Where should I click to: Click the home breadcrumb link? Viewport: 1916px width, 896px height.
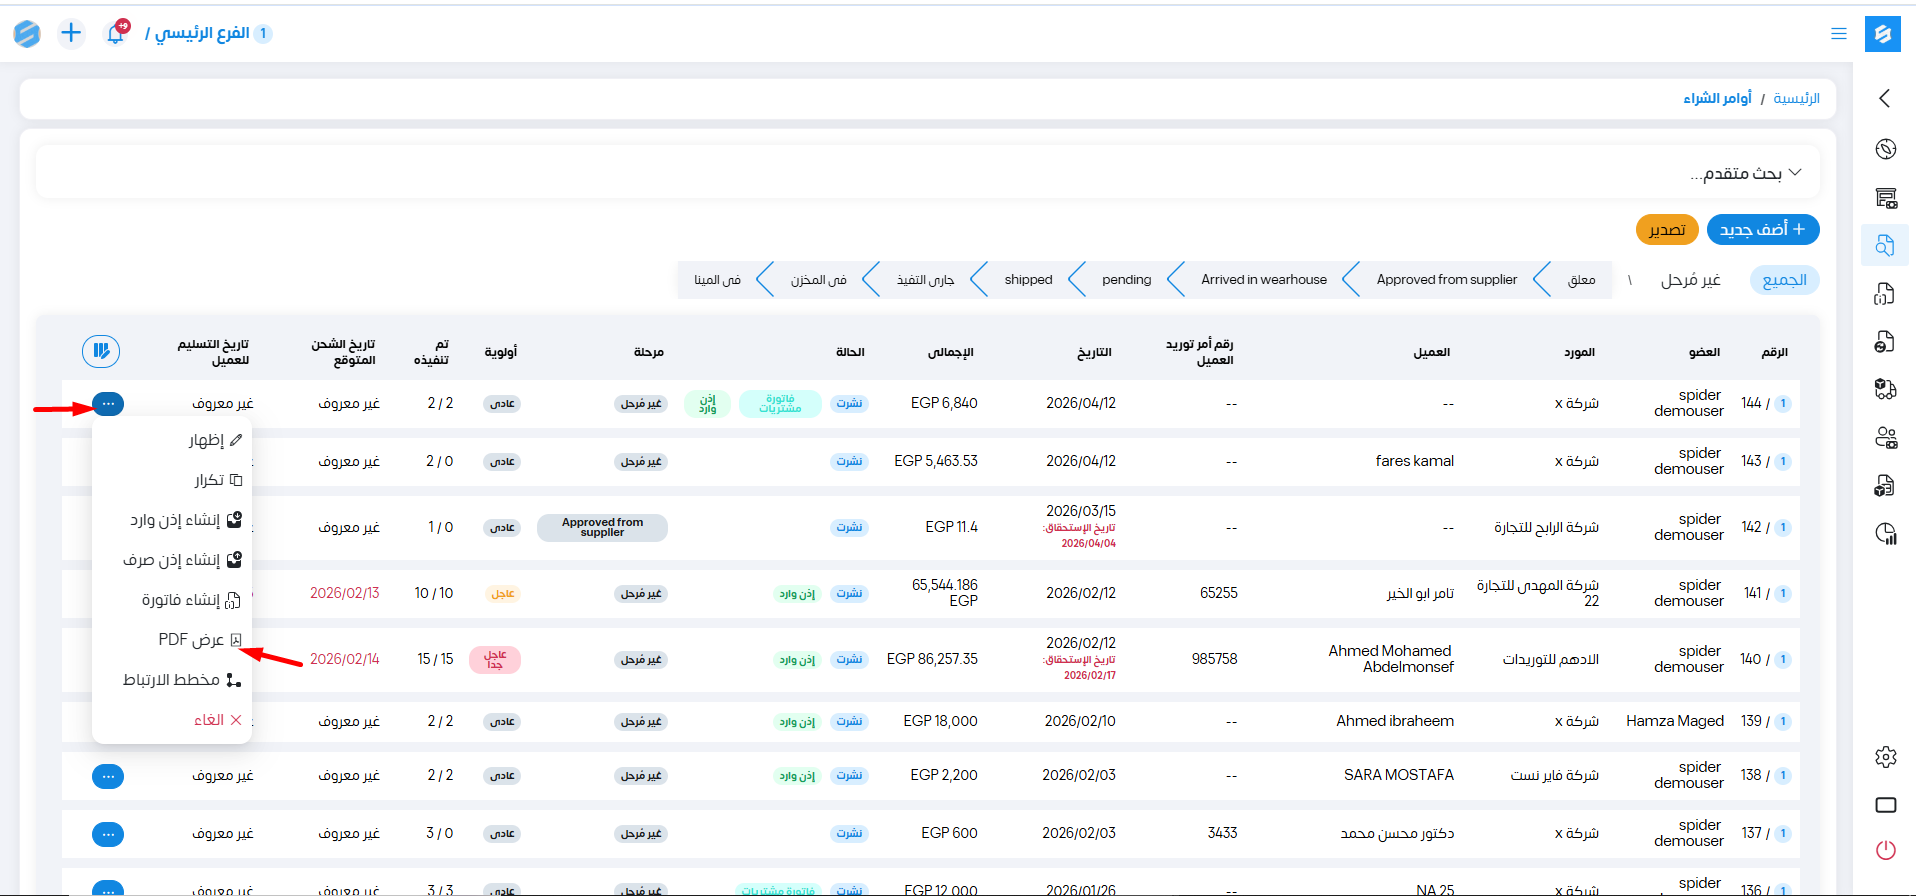pyautogui.click(x=1796, y=98)
